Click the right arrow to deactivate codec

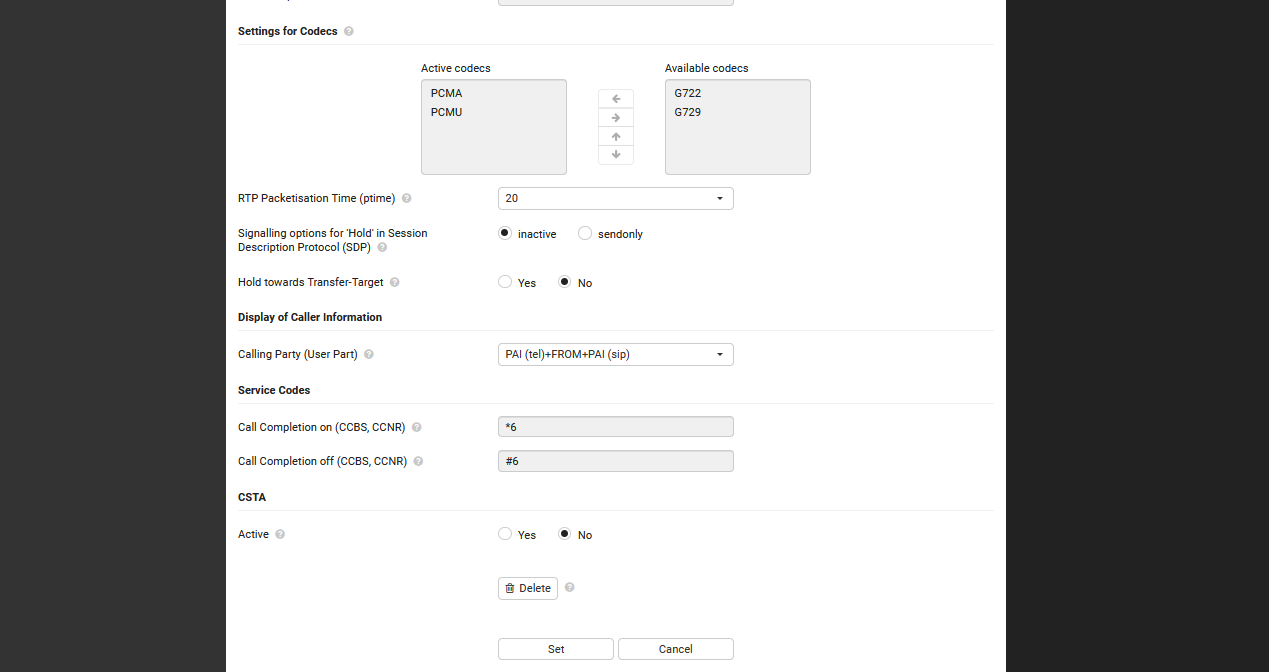[616, 118]
